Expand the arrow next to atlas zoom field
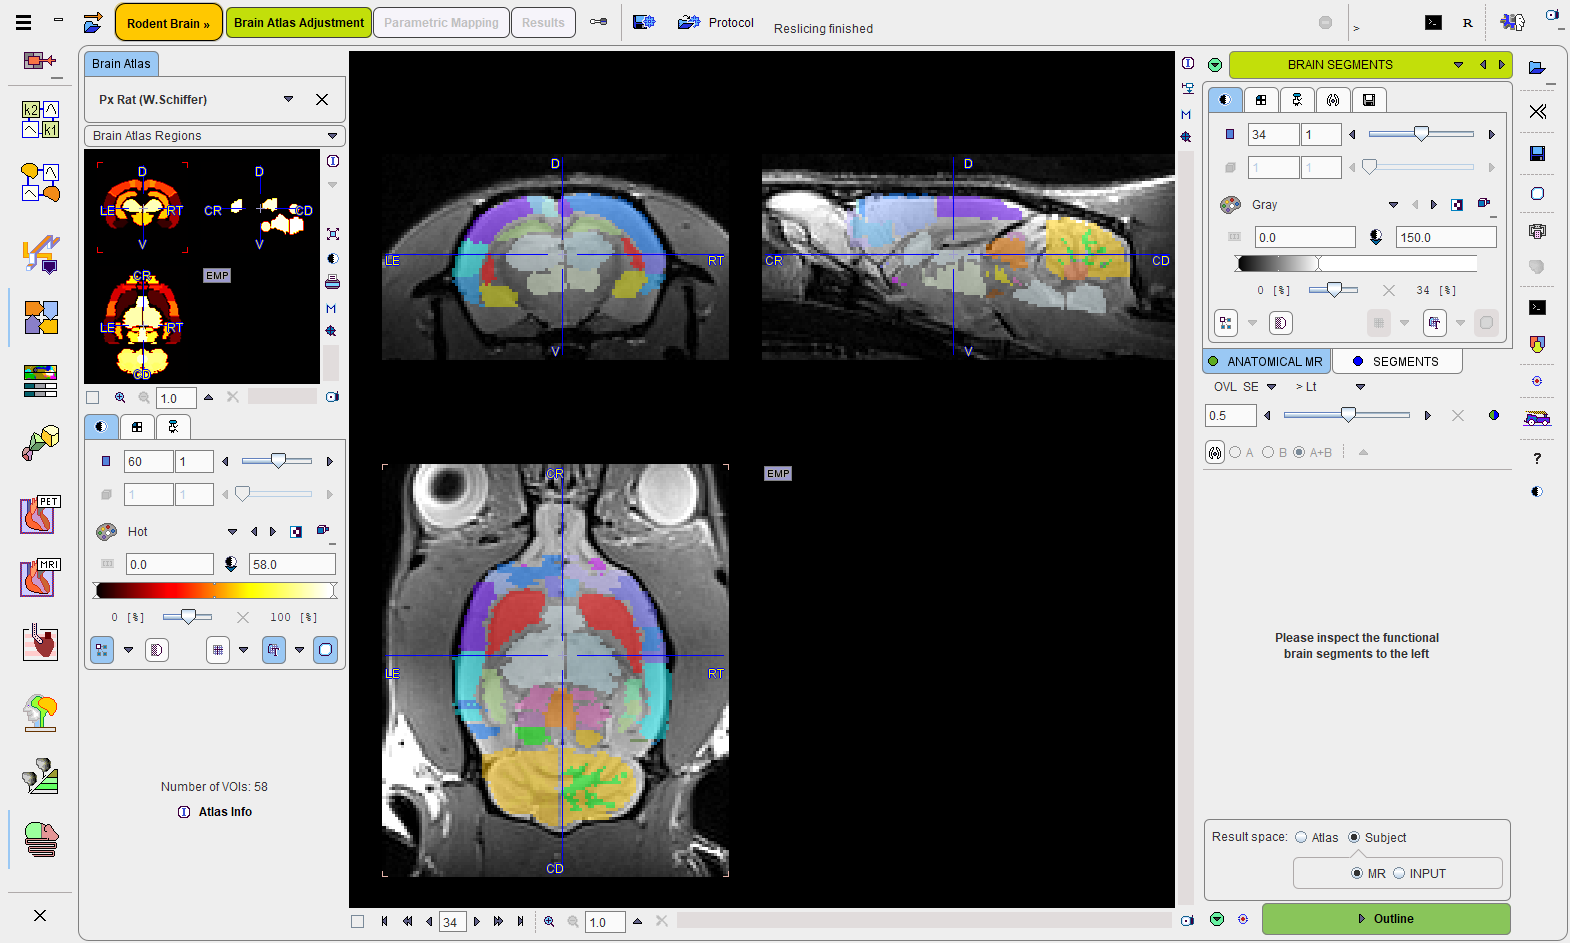This screenshot has height=943, width=1570. pos(208,397)
